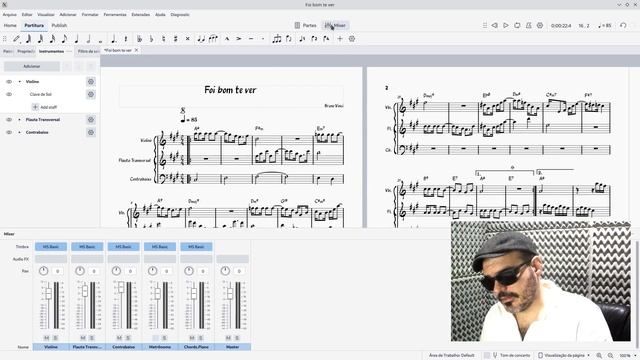Open tuplet tool

[277, 39]
